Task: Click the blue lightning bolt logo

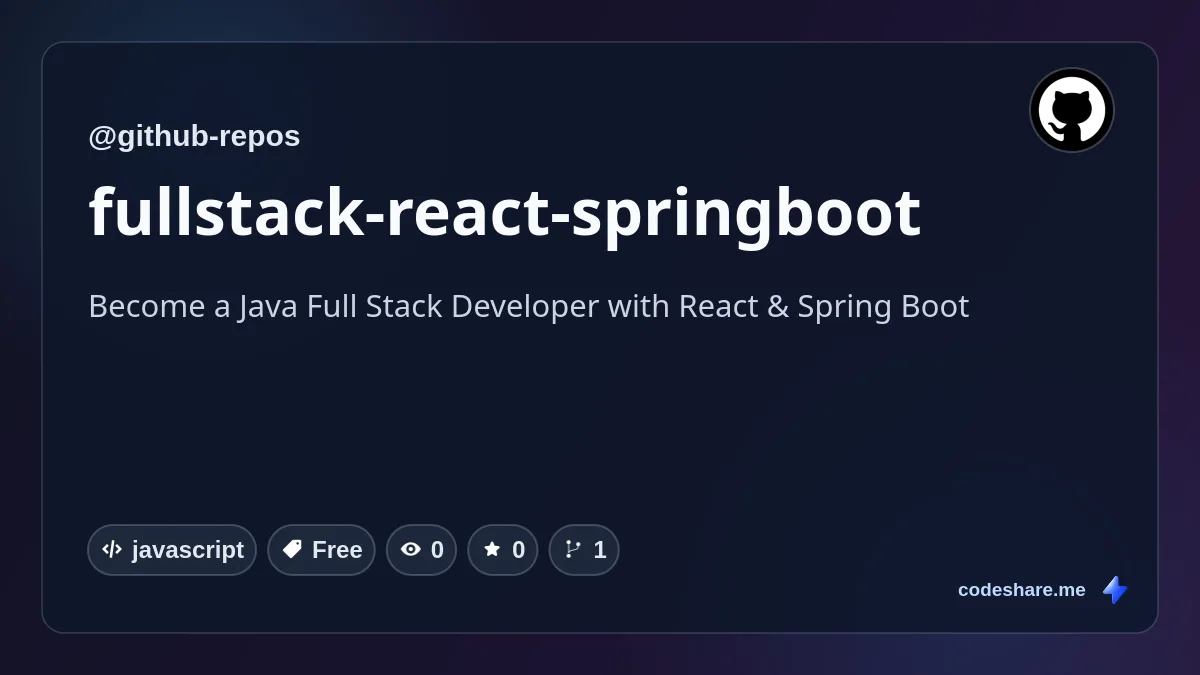Action: 1115,590
